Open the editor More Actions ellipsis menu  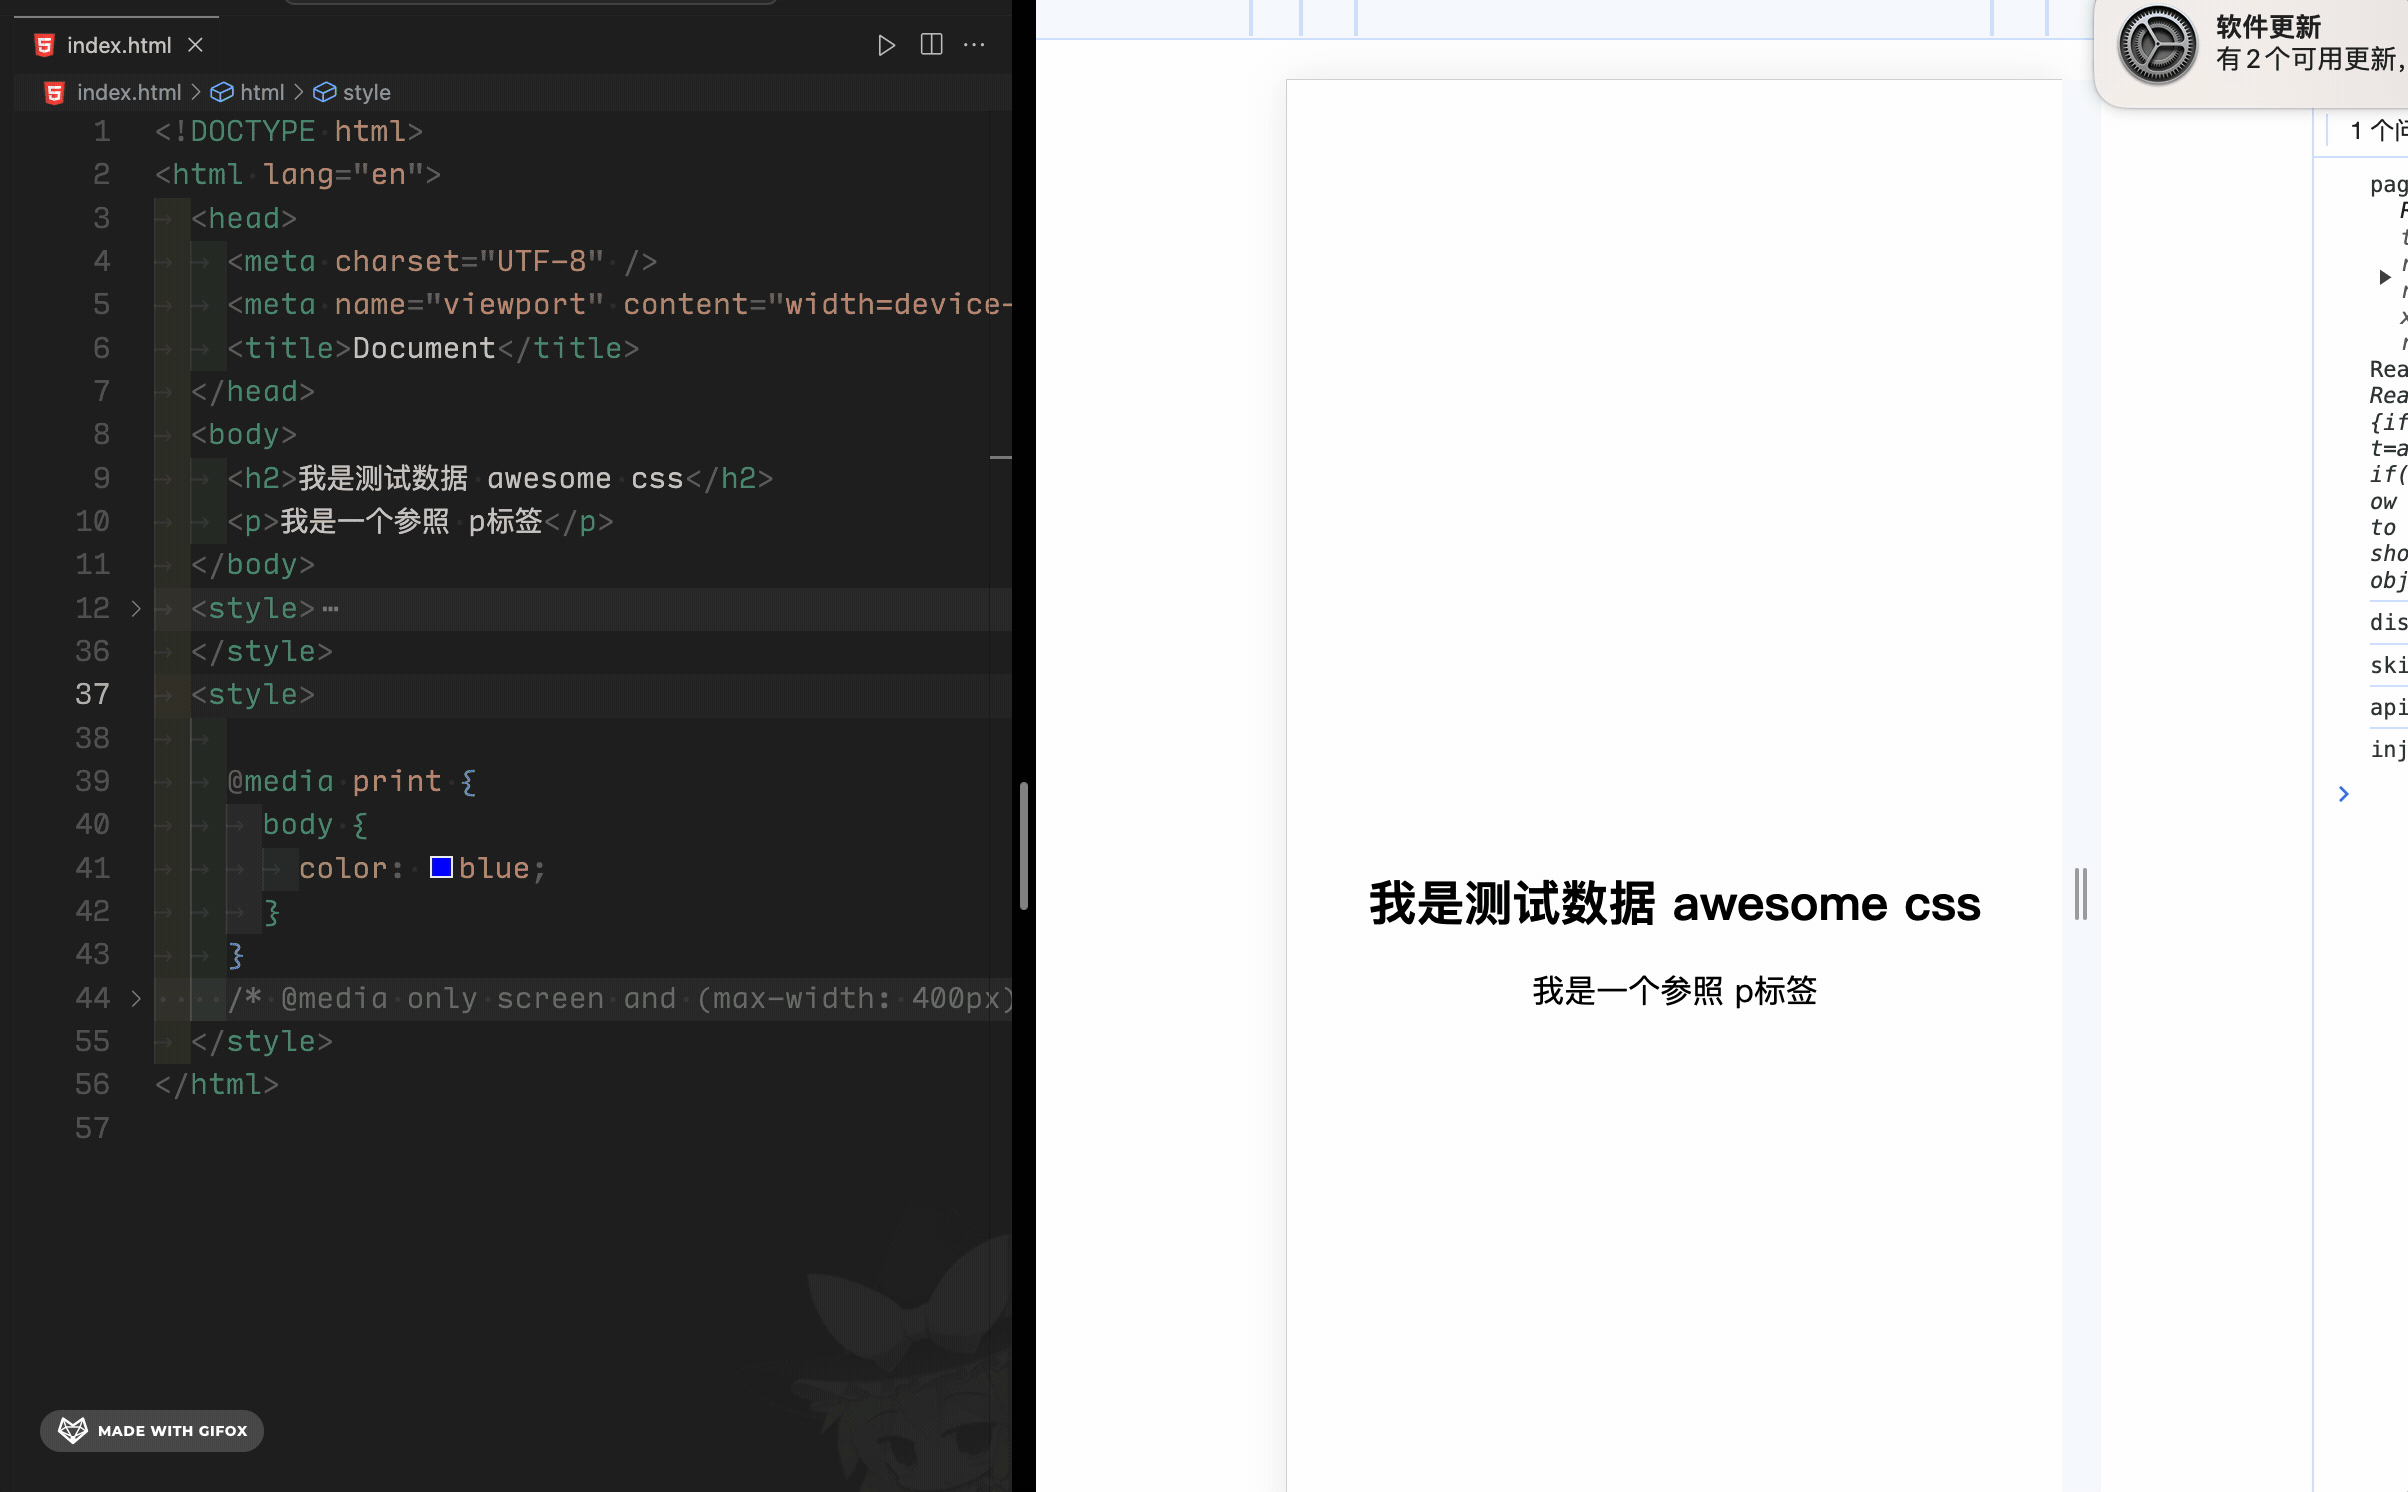pyautogui.click(x=974, y=45)
